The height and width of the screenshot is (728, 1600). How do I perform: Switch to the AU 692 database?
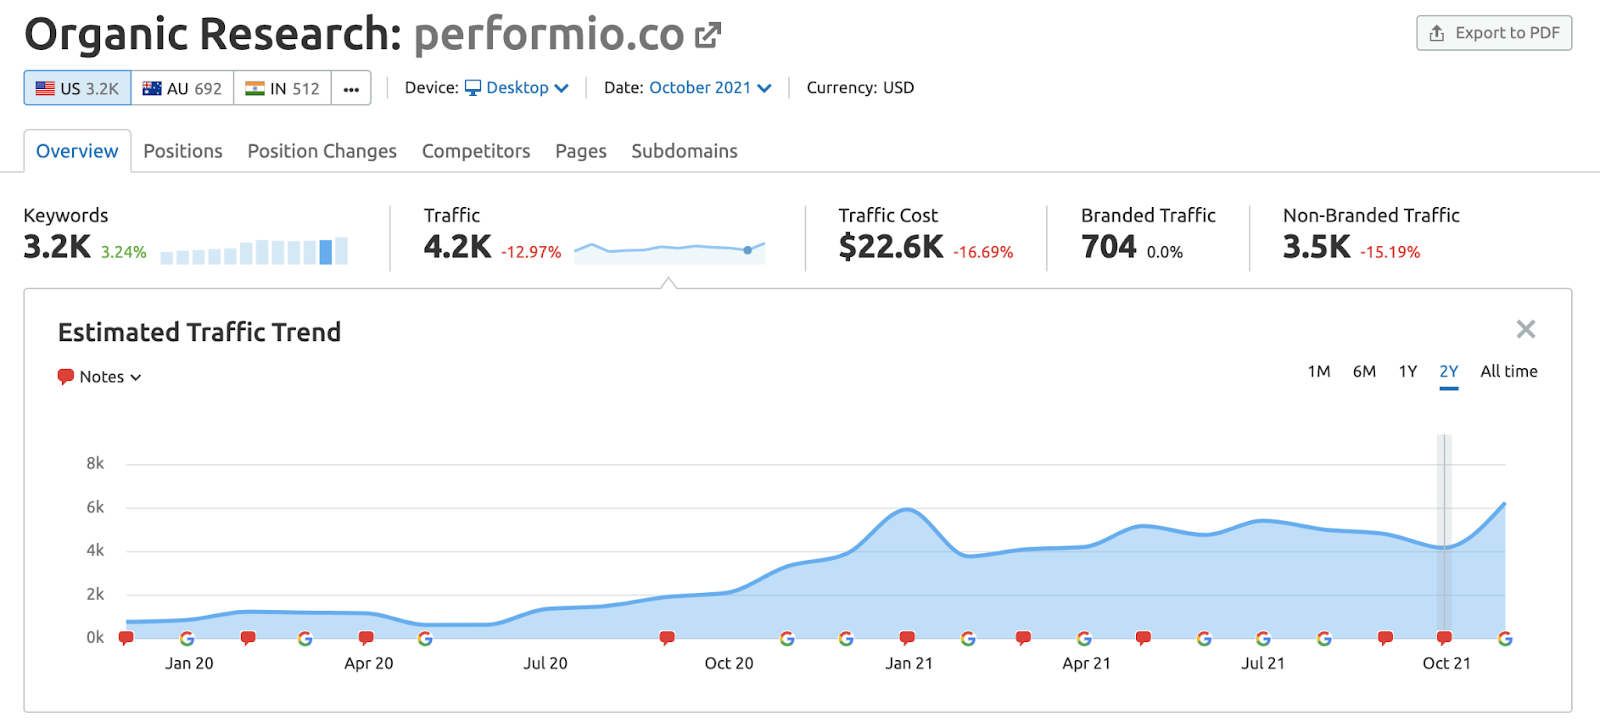(x=182, y=88)
